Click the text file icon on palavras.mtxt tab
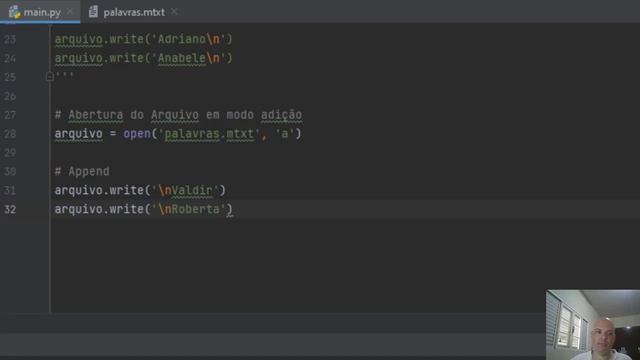640x360 pixels. coord(93,12)
